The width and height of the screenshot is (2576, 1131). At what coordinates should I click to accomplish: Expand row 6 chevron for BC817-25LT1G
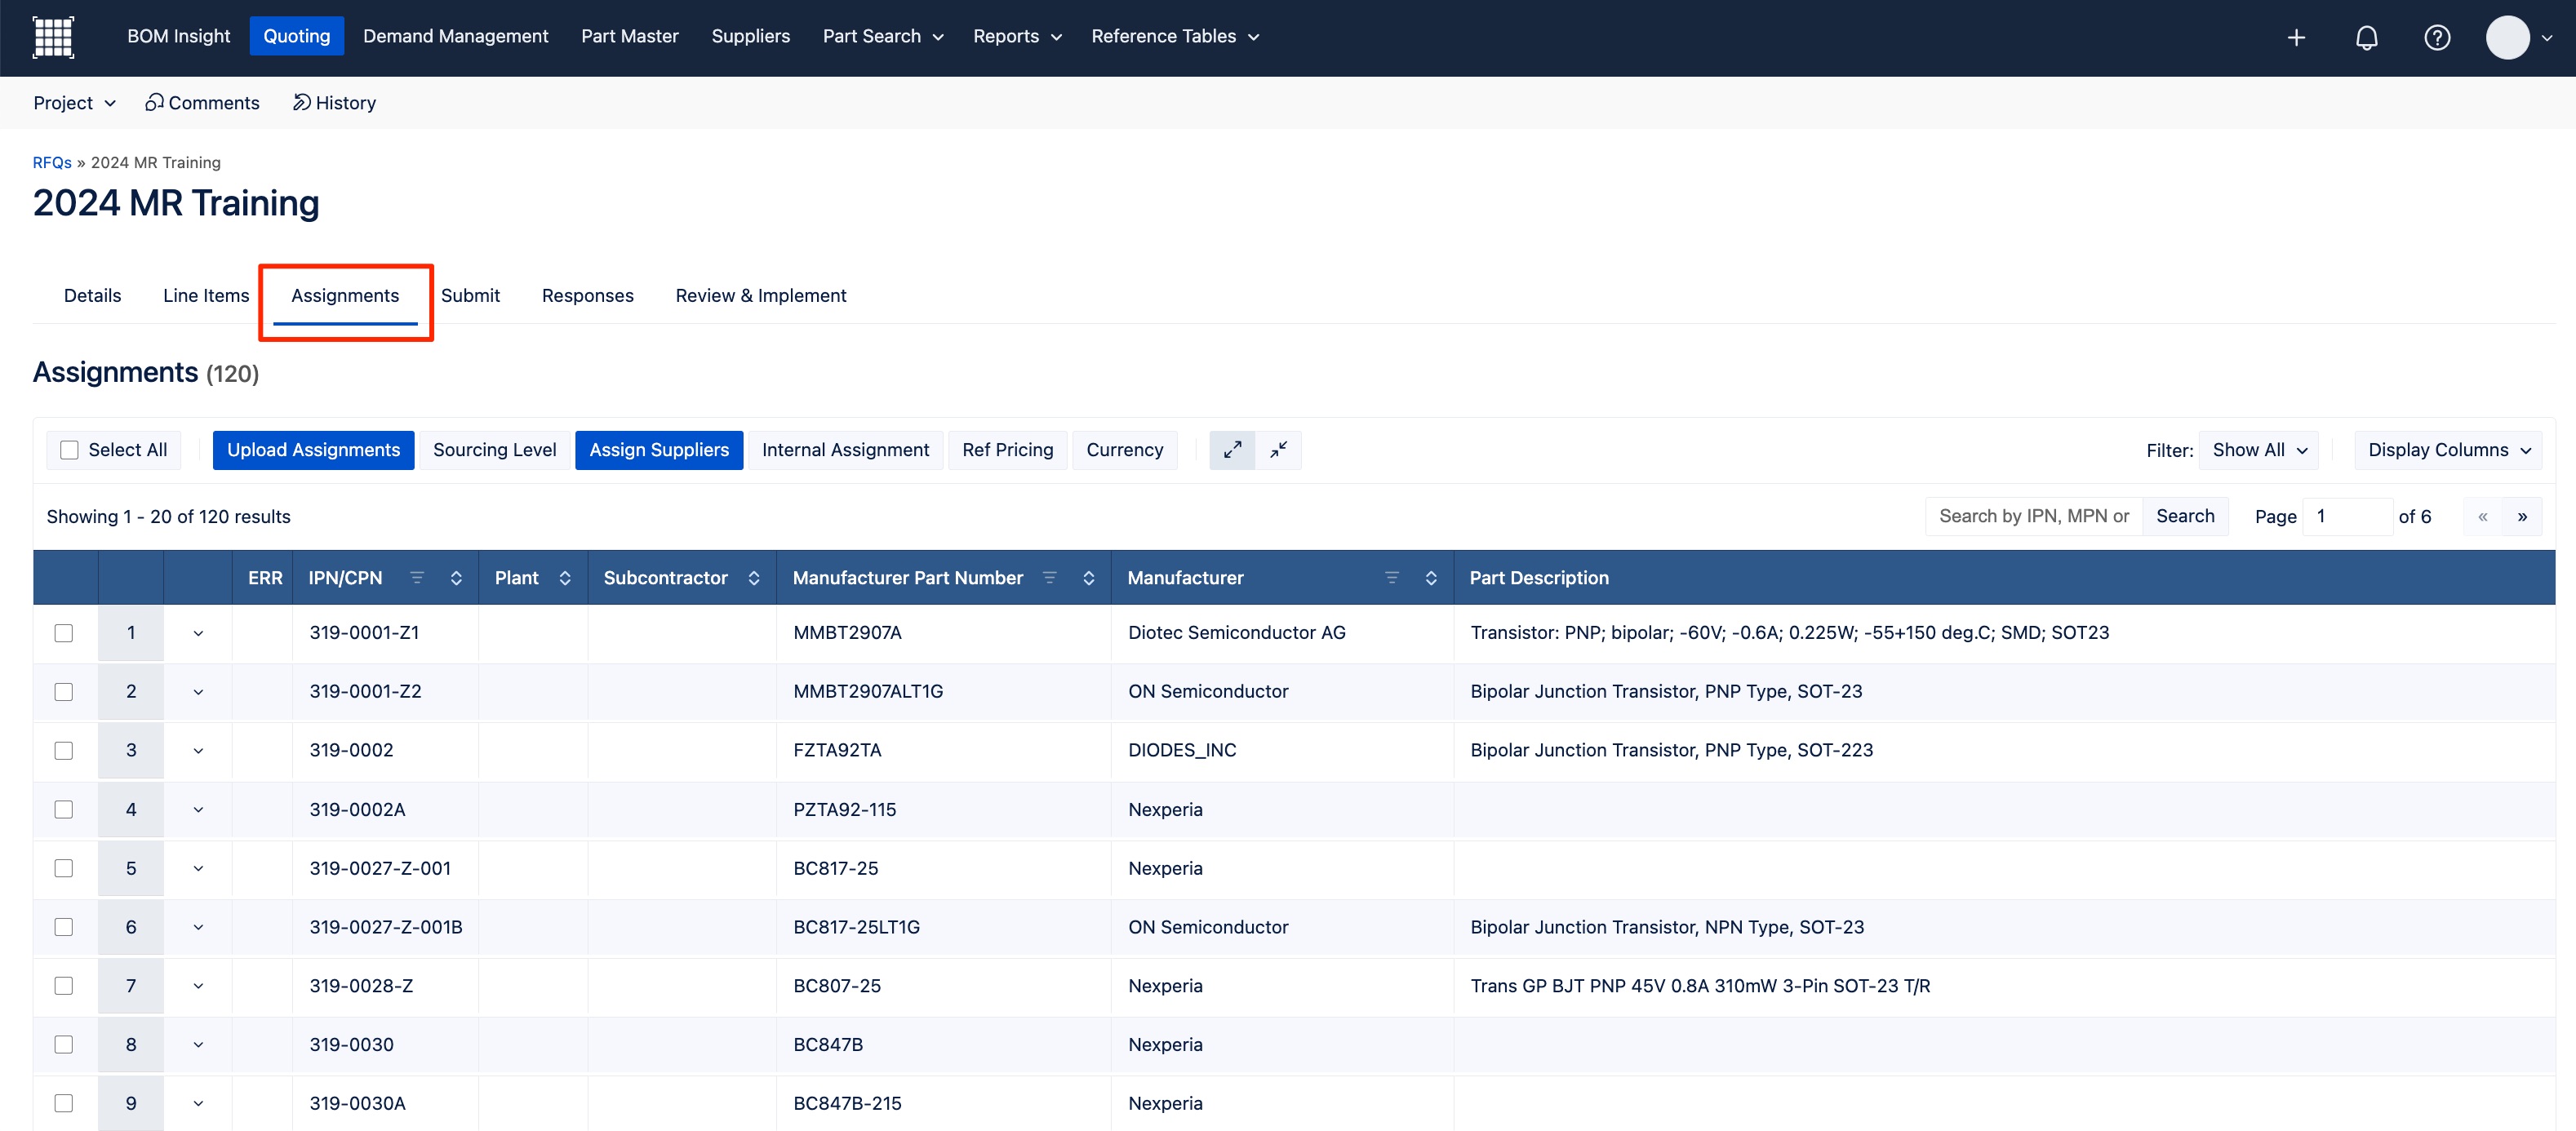198,928
